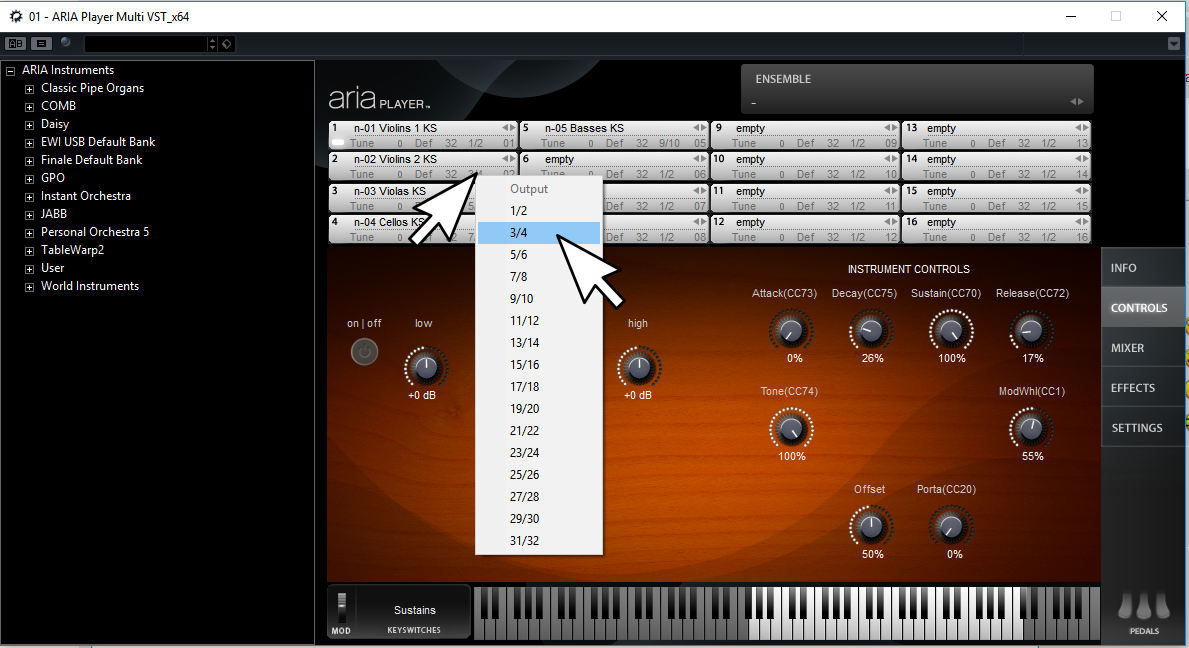The image size is (1189, 648).
Task: Click the 9/10 output value in slot 5
Action: tap(669, 143)
